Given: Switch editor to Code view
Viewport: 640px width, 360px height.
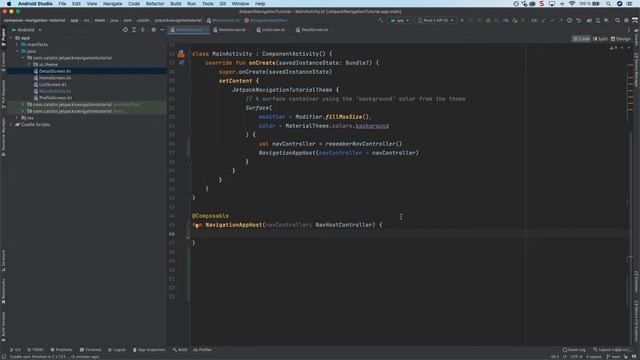Looking at the screenshot, I should [x=581, y=39].
